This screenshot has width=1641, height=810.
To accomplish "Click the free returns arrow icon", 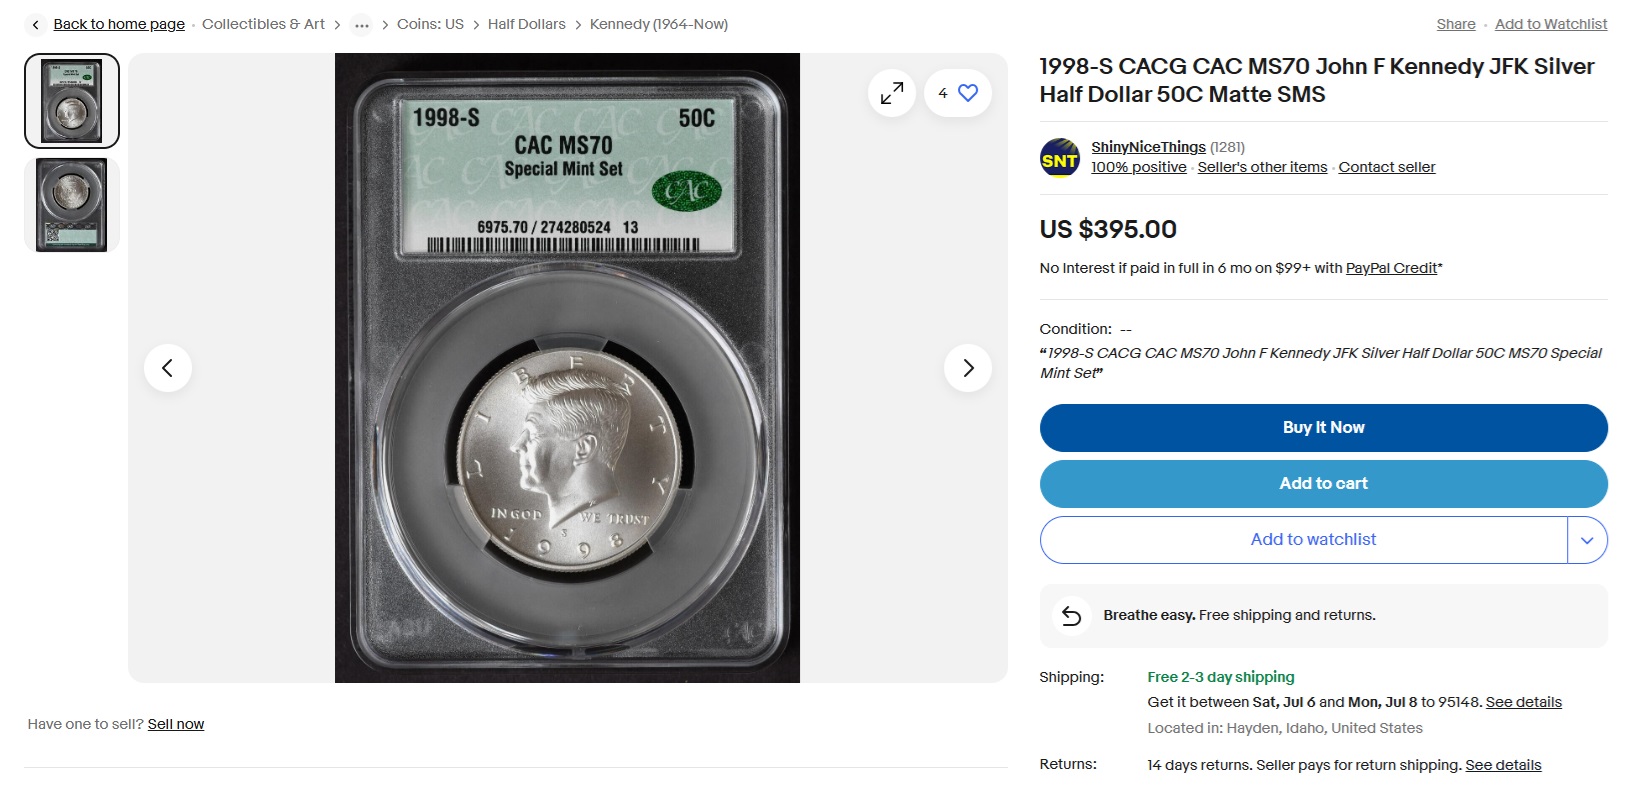I will pyautogui.click(x=1071, y=616).
